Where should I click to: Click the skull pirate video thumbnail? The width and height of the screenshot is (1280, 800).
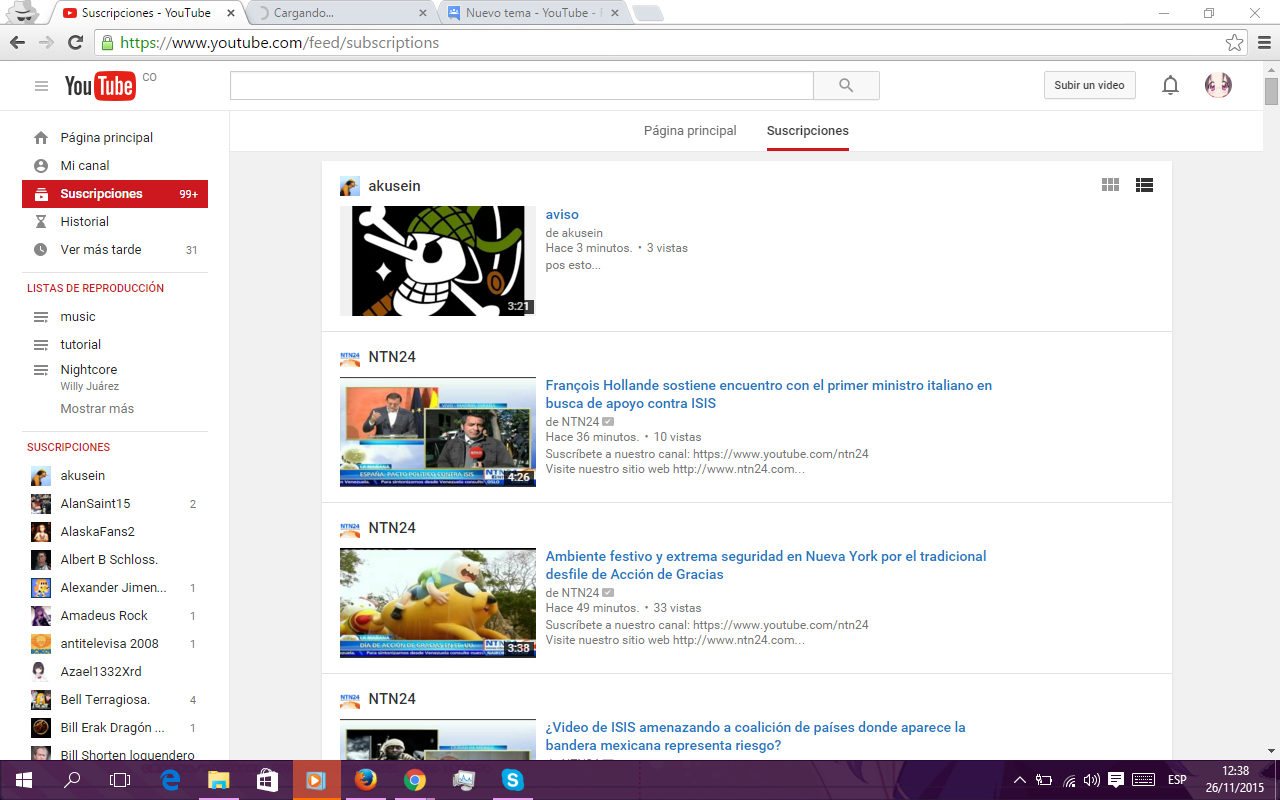tap(438, 261)
